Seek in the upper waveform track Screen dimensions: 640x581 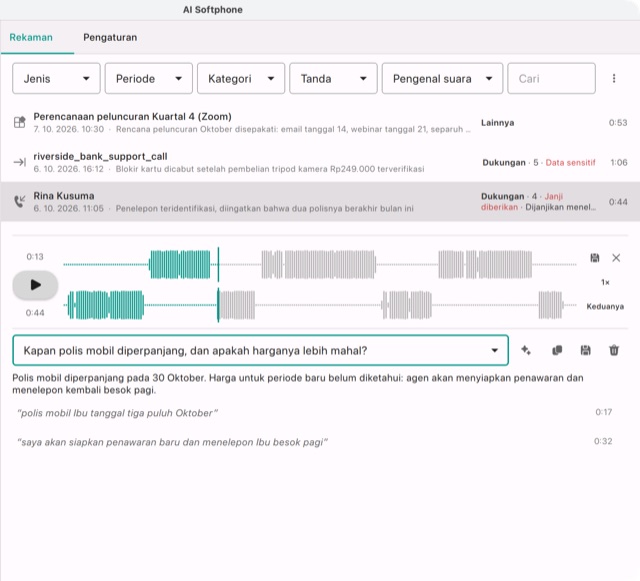[x=320, y=265]
